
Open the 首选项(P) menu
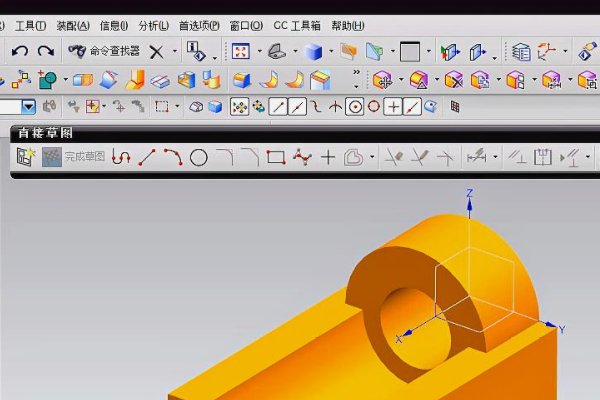coord(199,25)
